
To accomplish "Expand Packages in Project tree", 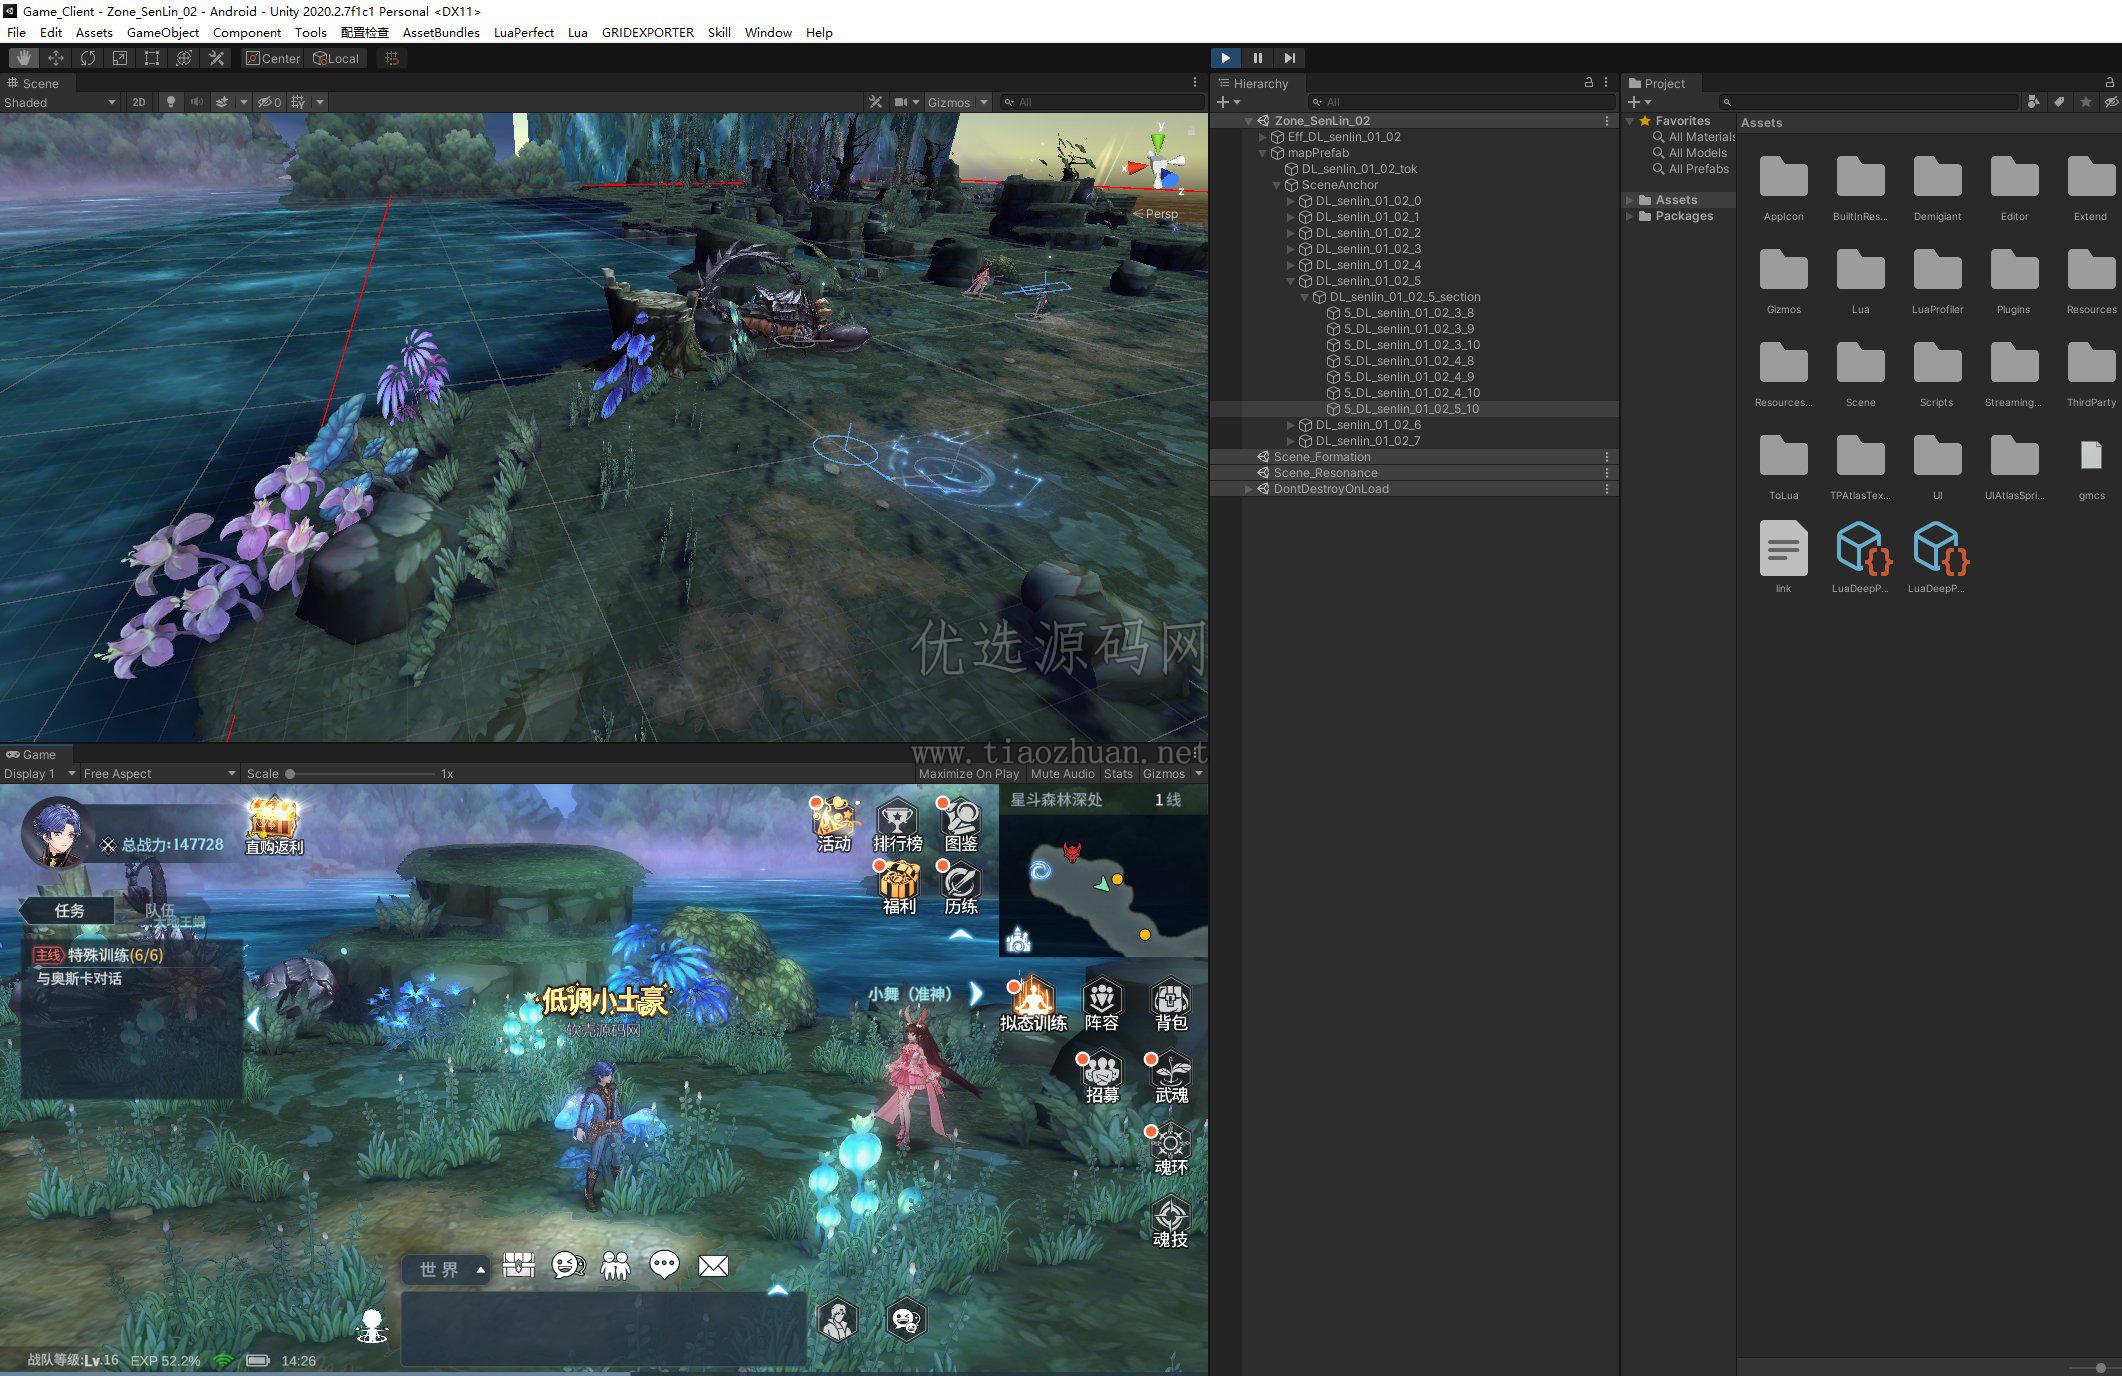I will (x=1630, y=216).
